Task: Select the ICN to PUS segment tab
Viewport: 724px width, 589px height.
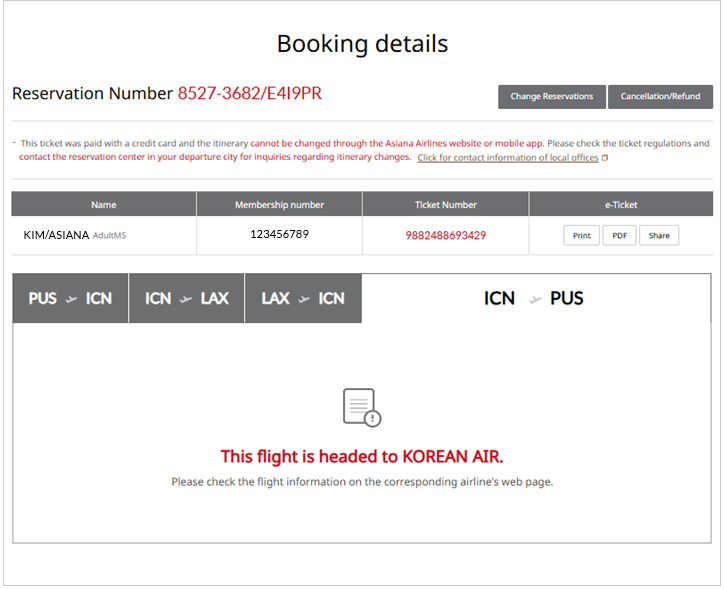Action: 536,298
